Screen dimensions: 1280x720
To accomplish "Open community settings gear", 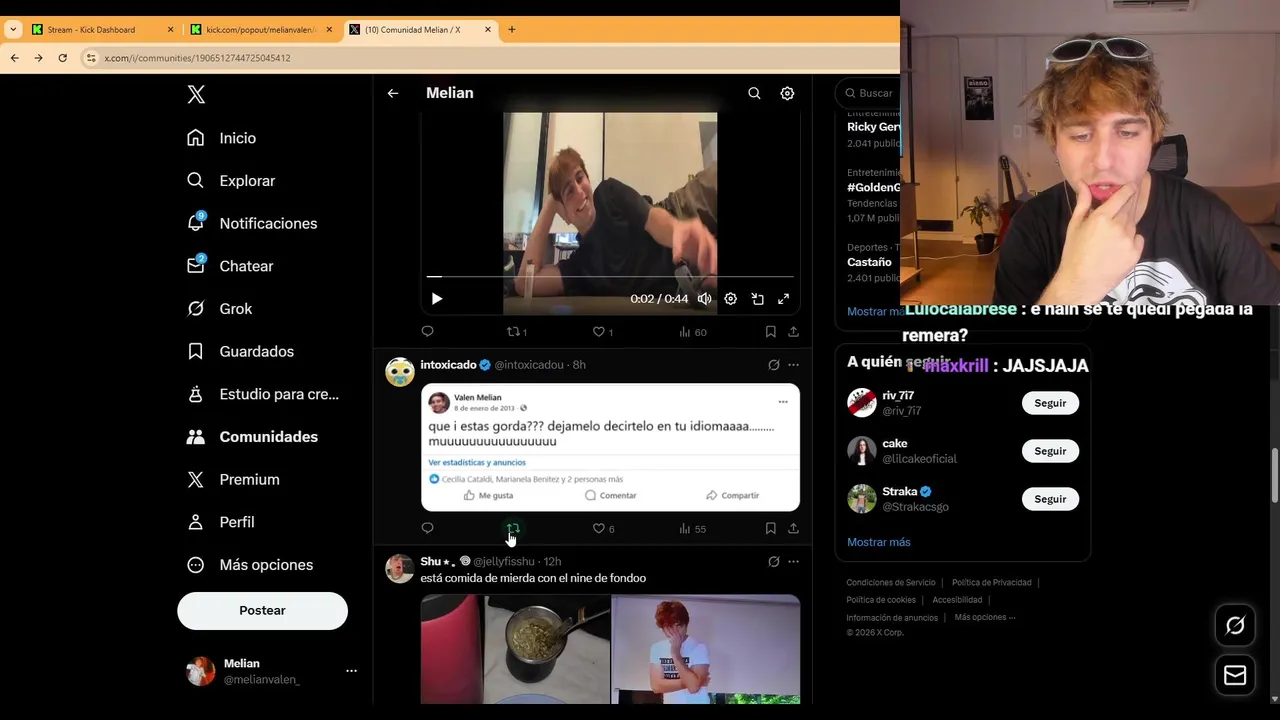I will 787,93.
